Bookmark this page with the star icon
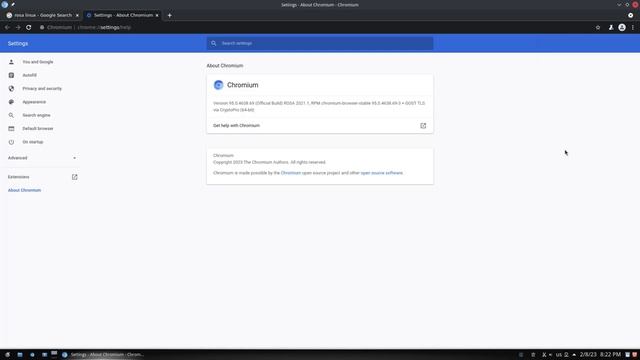Image resolution: width=640 pixels, height=360 pixels. tap(598, 27)
